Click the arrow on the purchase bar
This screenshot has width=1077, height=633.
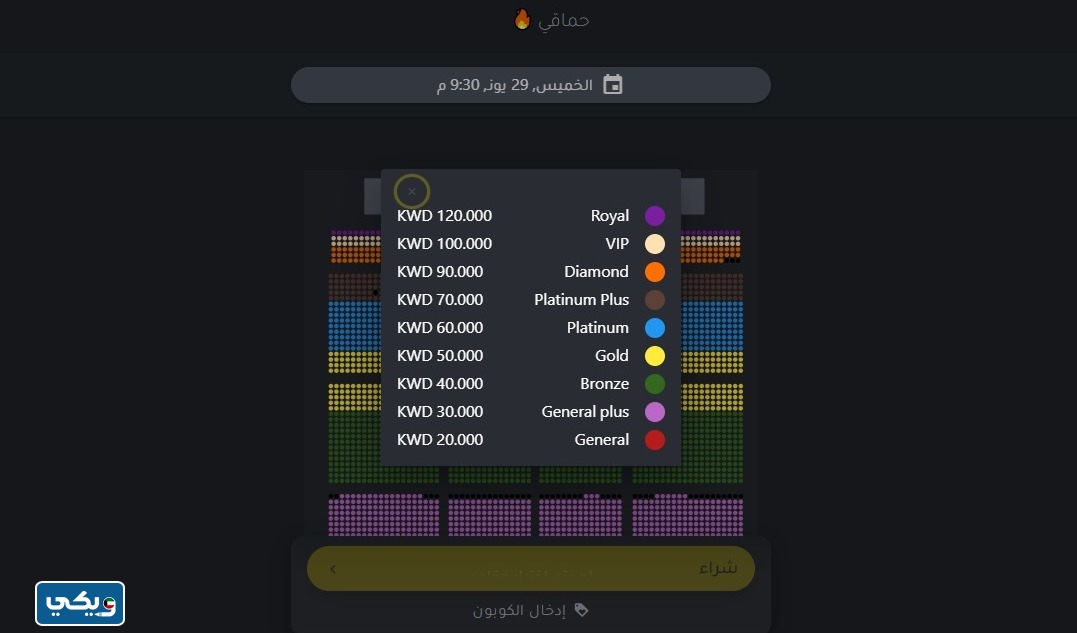[333, 569]
